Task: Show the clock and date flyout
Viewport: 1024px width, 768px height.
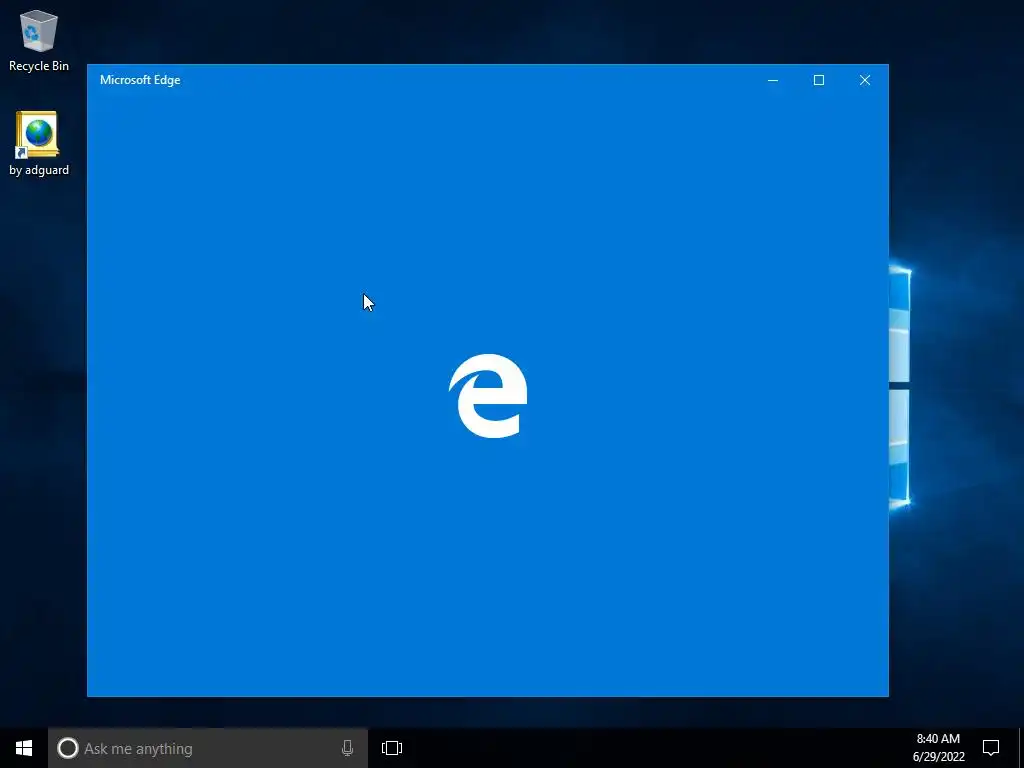Action: tap(938, 748)
